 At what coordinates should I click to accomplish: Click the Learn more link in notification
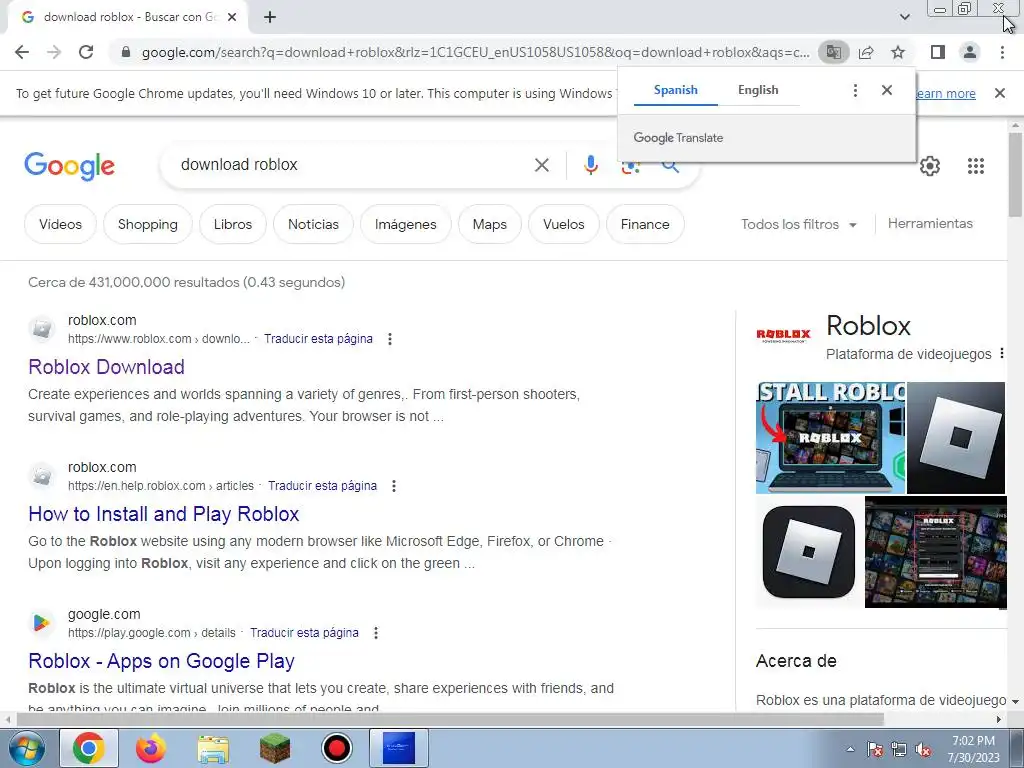click(946, 93)
